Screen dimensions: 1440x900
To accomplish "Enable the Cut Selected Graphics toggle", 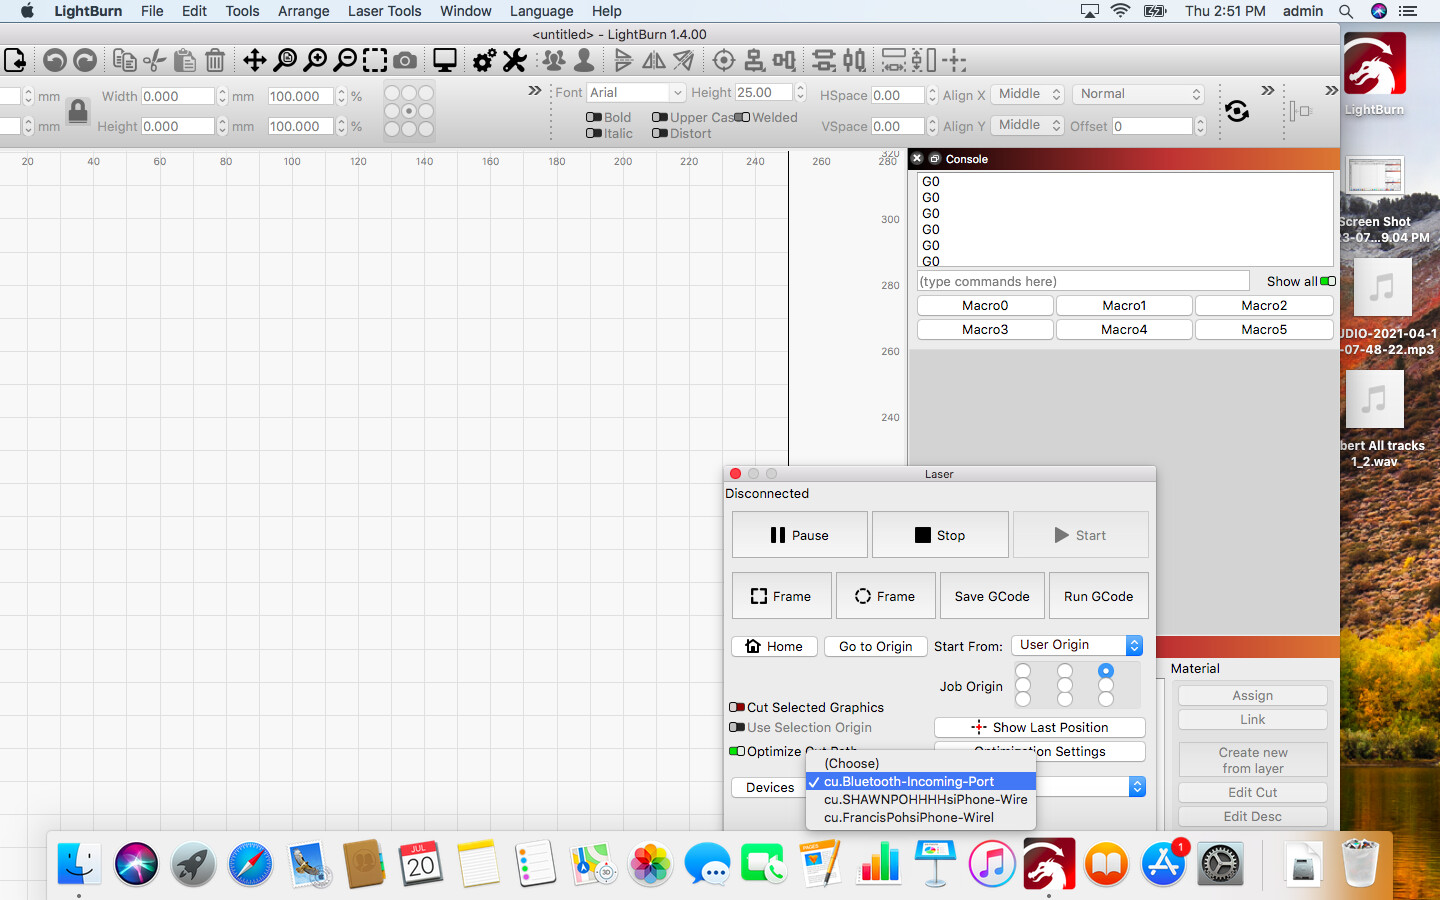I will 739,707.
